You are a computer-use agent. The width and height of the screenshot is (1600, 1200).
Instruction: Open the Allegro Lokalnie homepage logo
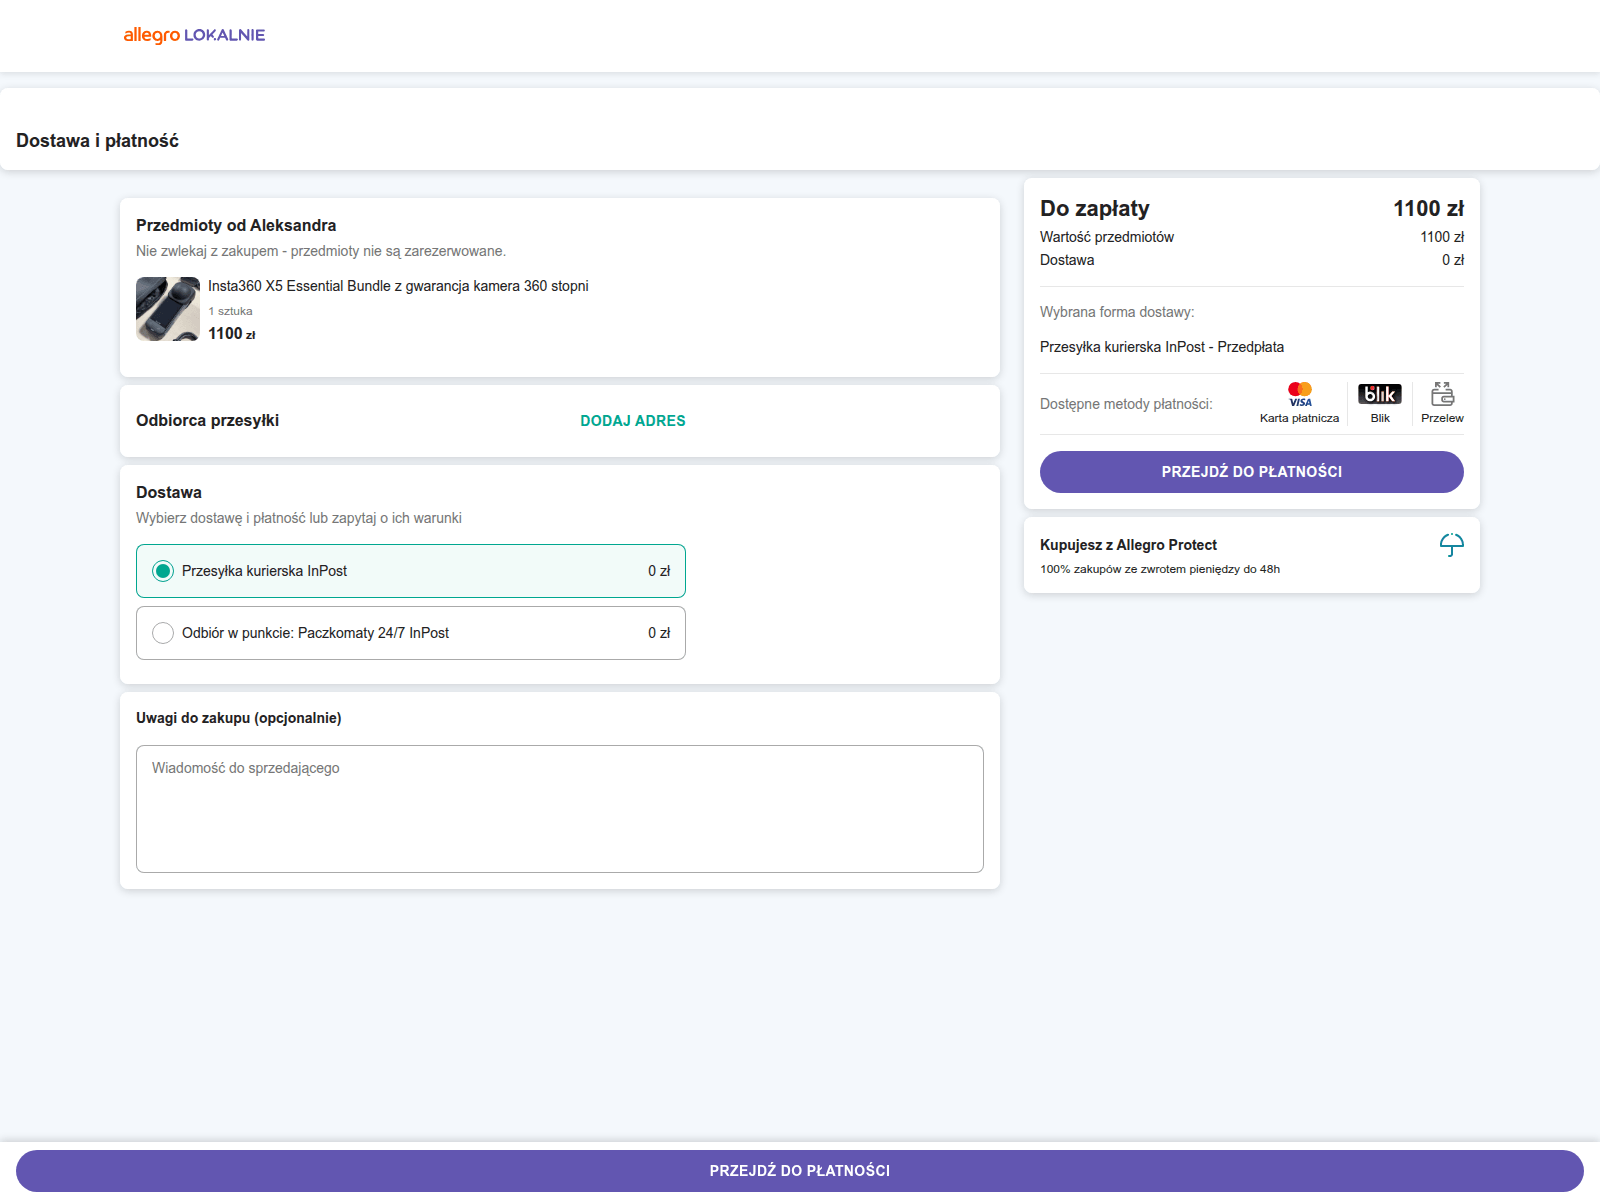[194, 35]
